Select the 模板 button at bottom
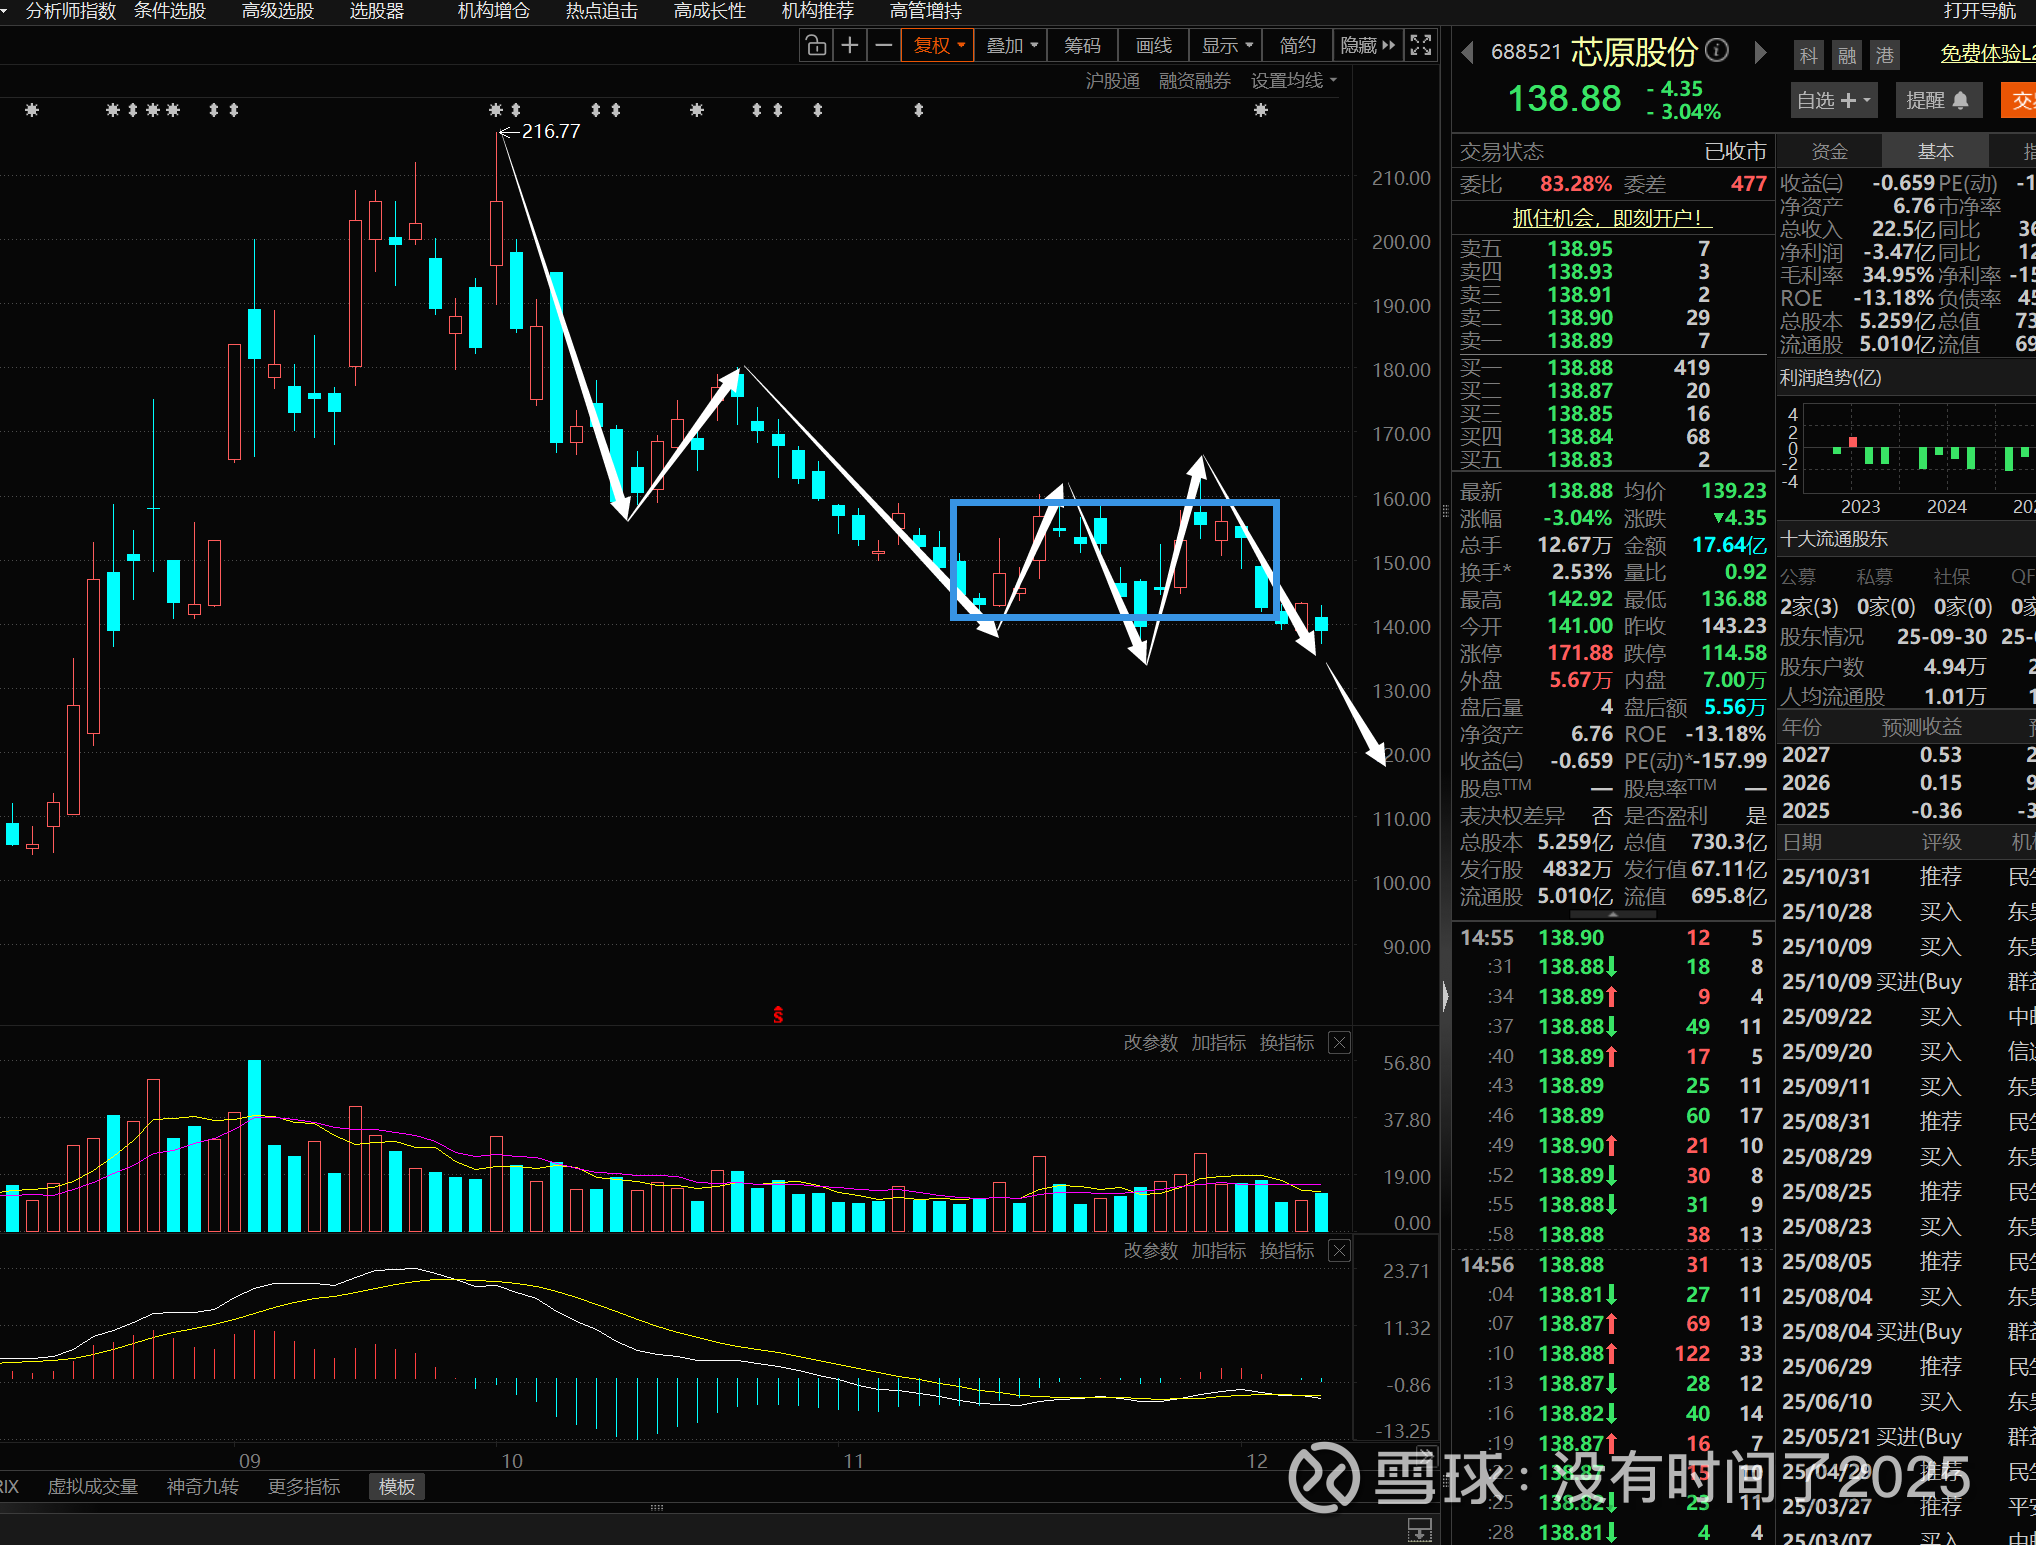Image resolution: width=2036 pixels, height=1545 pixels. [396, 1487]
